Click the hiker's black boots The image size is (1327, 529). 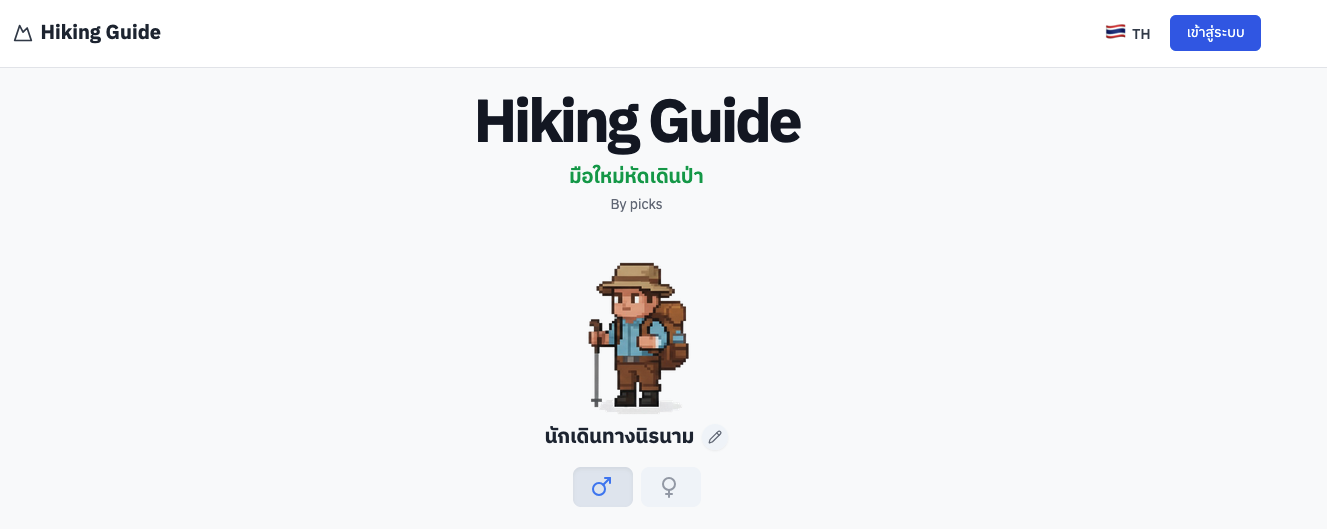pyautogui.click(x=637, y=398)
